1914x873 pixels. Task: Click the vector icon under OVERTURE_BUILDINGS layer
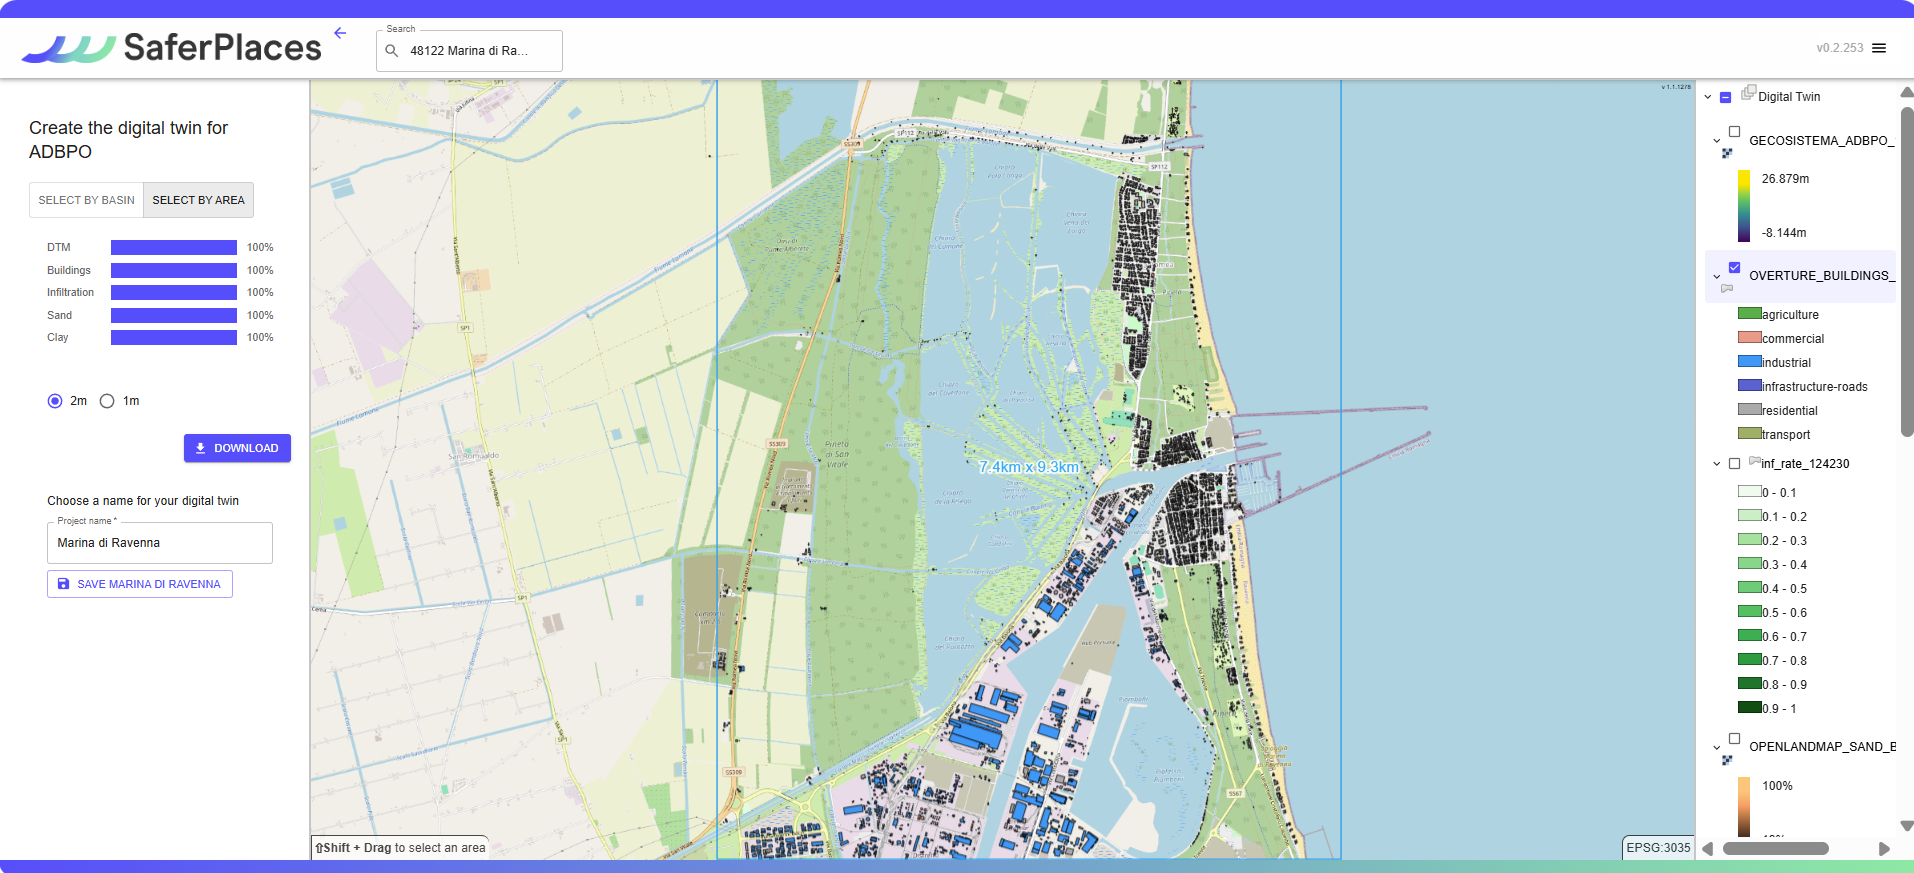[x=1727, y=288]
